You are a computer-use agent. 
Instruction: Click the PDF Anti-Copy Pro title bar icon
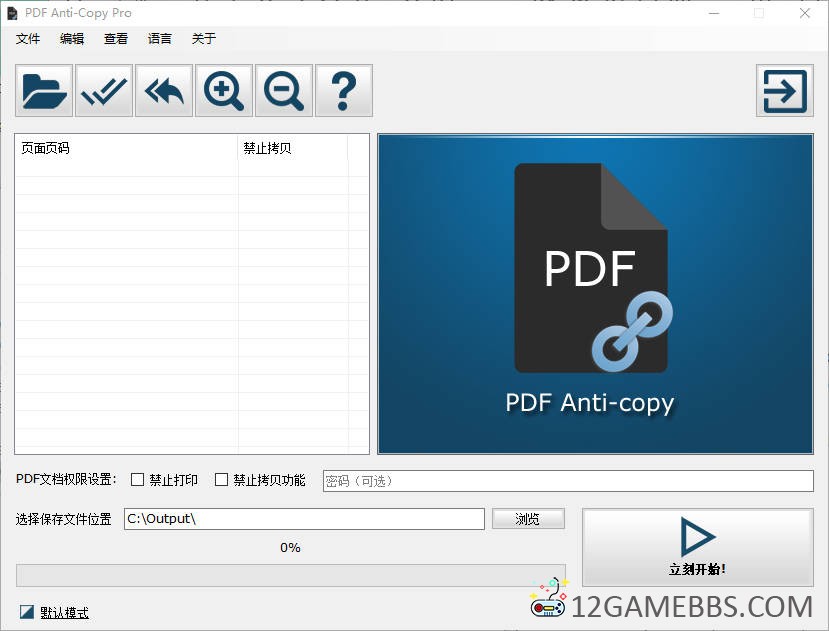(12, 13)
